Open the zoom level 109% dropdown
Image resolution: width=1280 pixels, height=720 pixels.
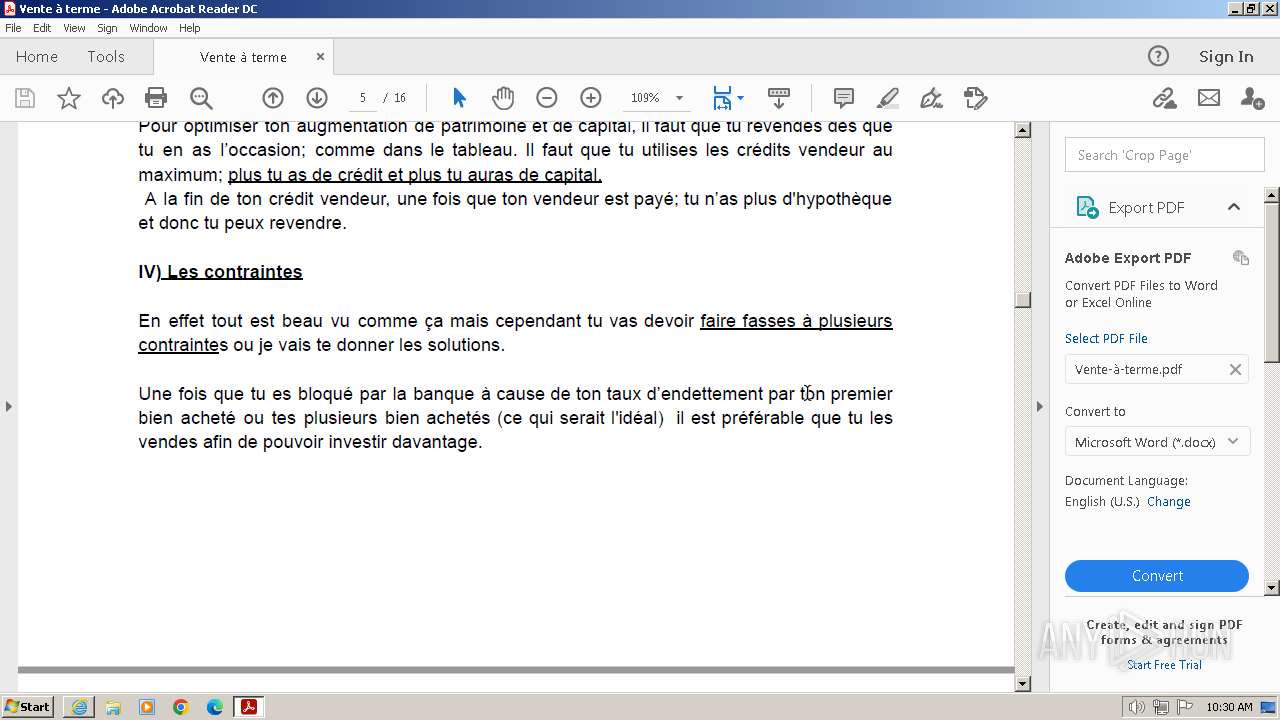click(679, 98)
